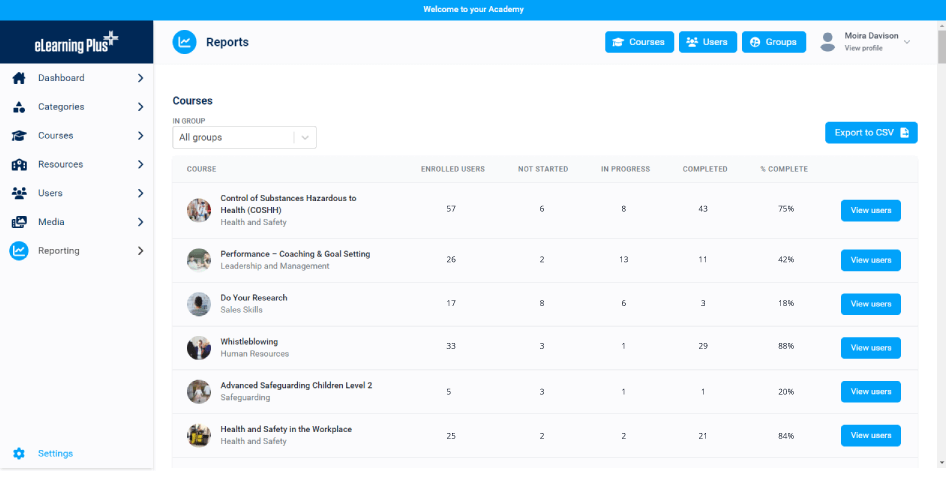
Task: Click the Dashboard home icon in sidebar
Action: tap(19, 78)
